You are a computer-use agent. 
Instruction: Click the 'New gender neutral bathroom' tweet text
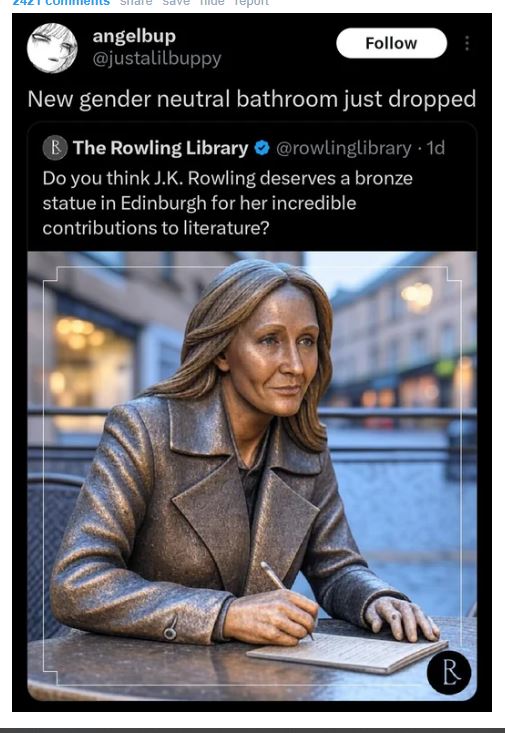click(252, 99)
